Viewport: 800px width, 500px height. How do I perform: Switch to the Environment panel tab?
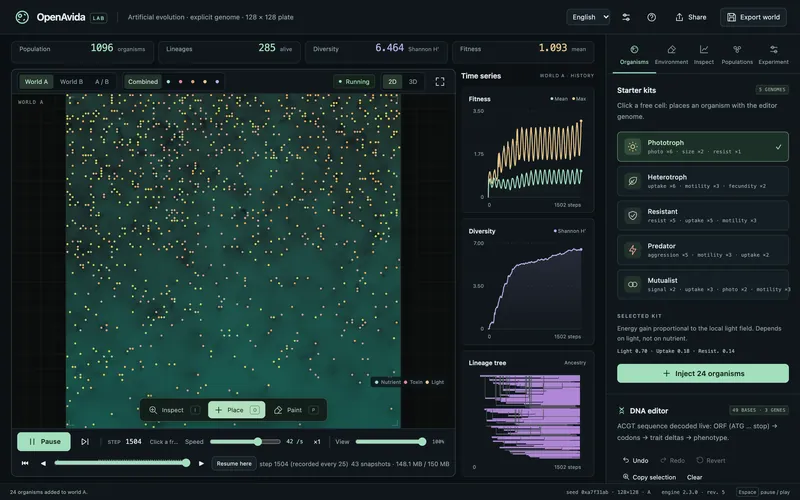tap(671, 55)
